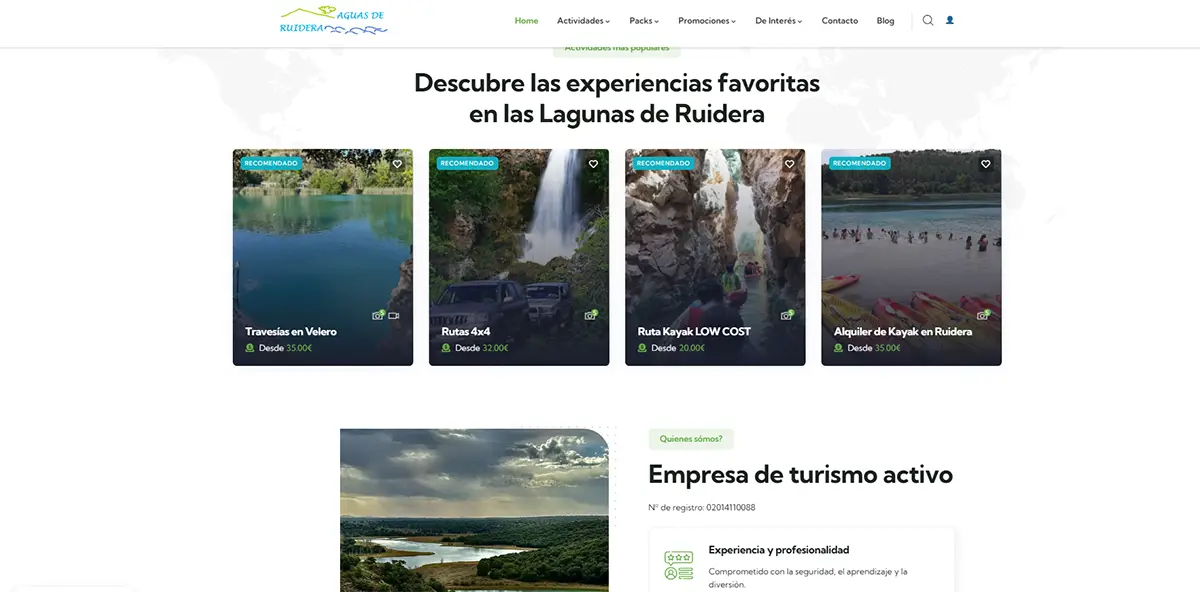Open the Ruta Kayak LOW COST title

pyautogui.click(x=694, y=332)
